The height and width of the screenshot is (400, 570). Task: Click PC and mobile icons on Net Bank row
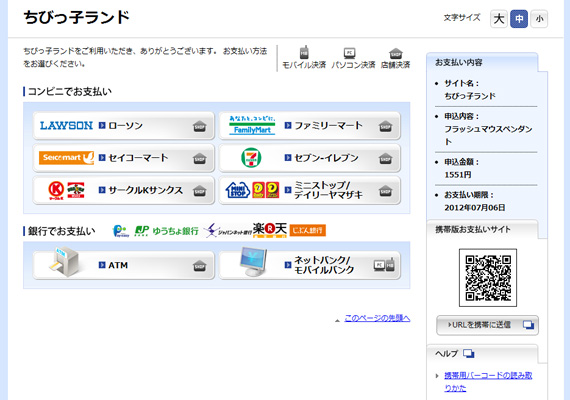click(384, 265)
